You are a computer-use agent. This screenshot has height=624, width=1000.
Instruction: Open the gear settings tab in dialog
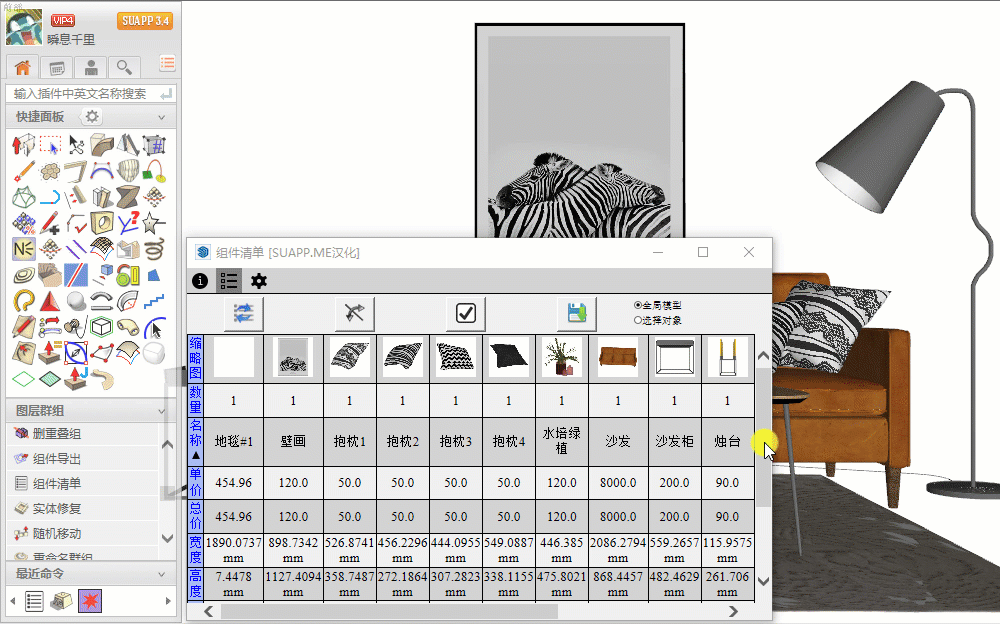[x=259, y=281]
